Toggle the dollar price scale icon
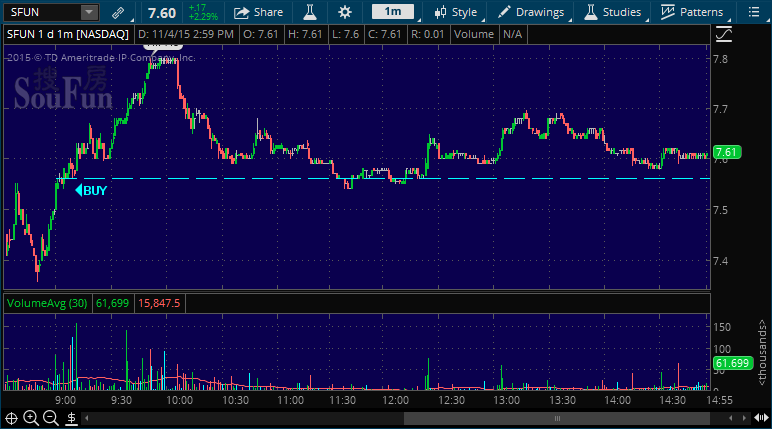The height and width of the screenshot is (429, 772). point(71,419)
